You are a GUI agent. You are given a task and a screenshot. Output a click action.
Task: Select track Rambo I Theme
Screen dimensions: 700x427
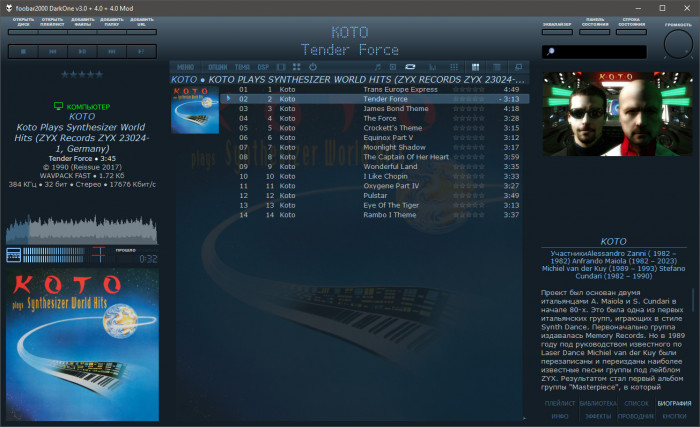(x=374, y=215)
